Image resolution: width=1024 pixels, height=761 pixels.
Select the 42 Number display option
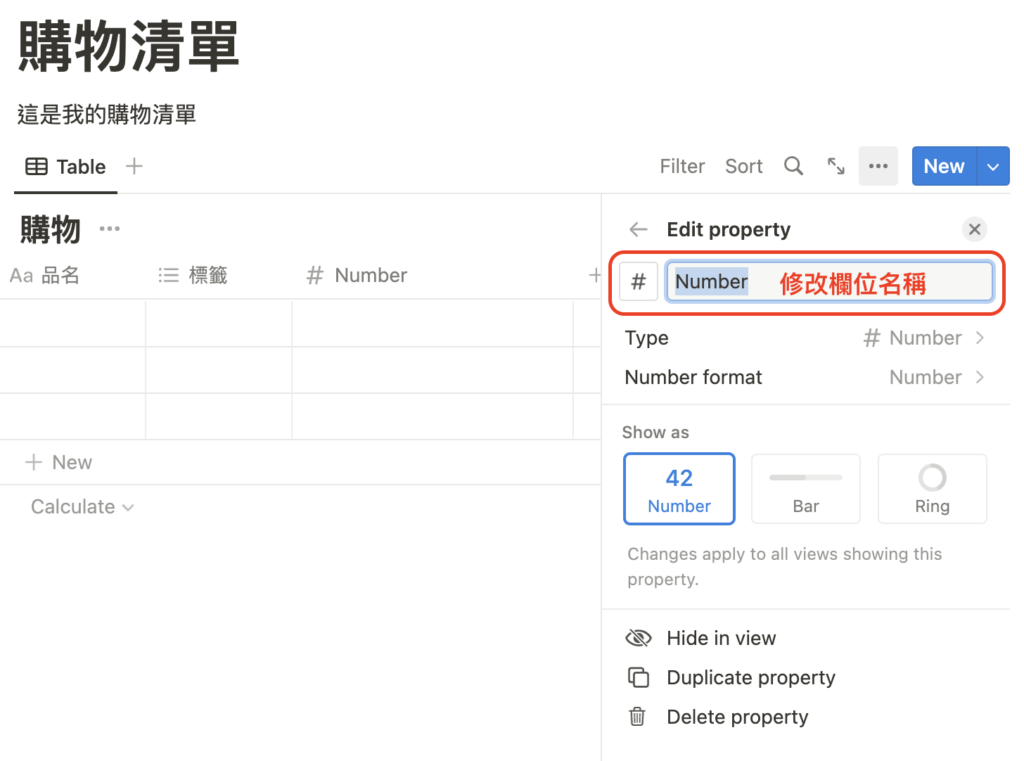pos(679,488)
